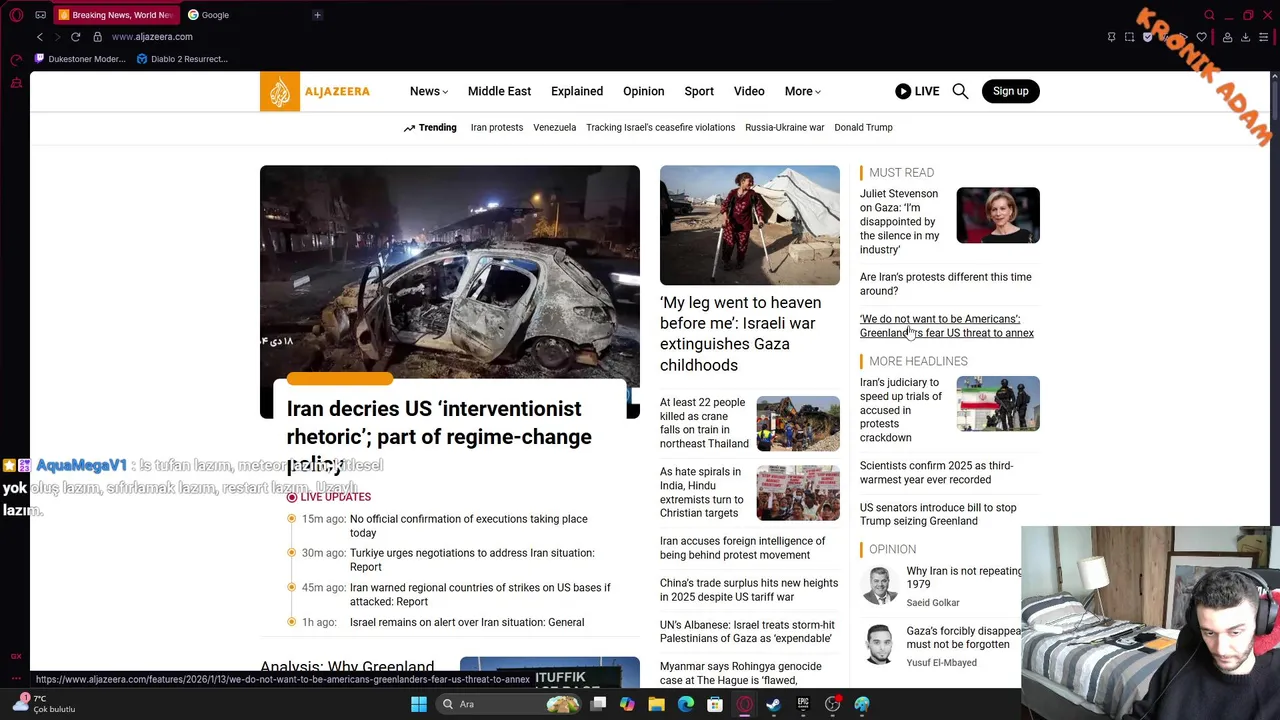Open 'Scientists confirm 2025 as third-warmest year'
The height and width of the screenshot is (720, 1280).
[936, 473]
